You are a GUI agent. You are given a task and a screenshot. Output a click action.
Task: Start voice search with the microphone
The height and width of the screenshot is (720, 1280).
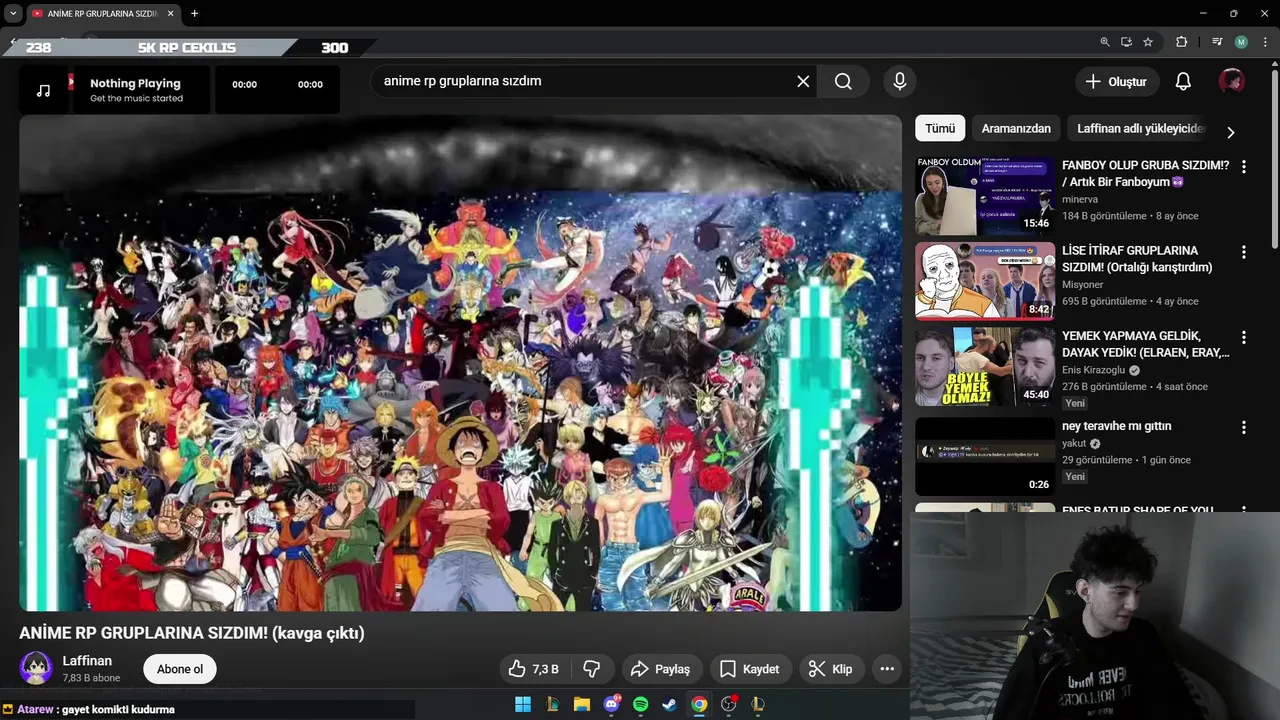pyautogui.click(x=899, y=81)
